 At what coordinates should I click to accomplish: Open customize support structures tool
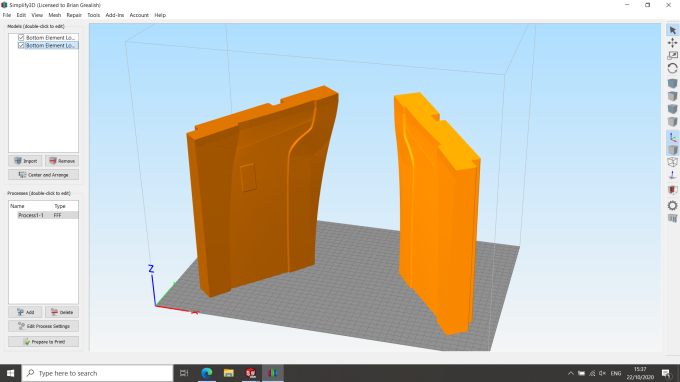coord(672,218)
